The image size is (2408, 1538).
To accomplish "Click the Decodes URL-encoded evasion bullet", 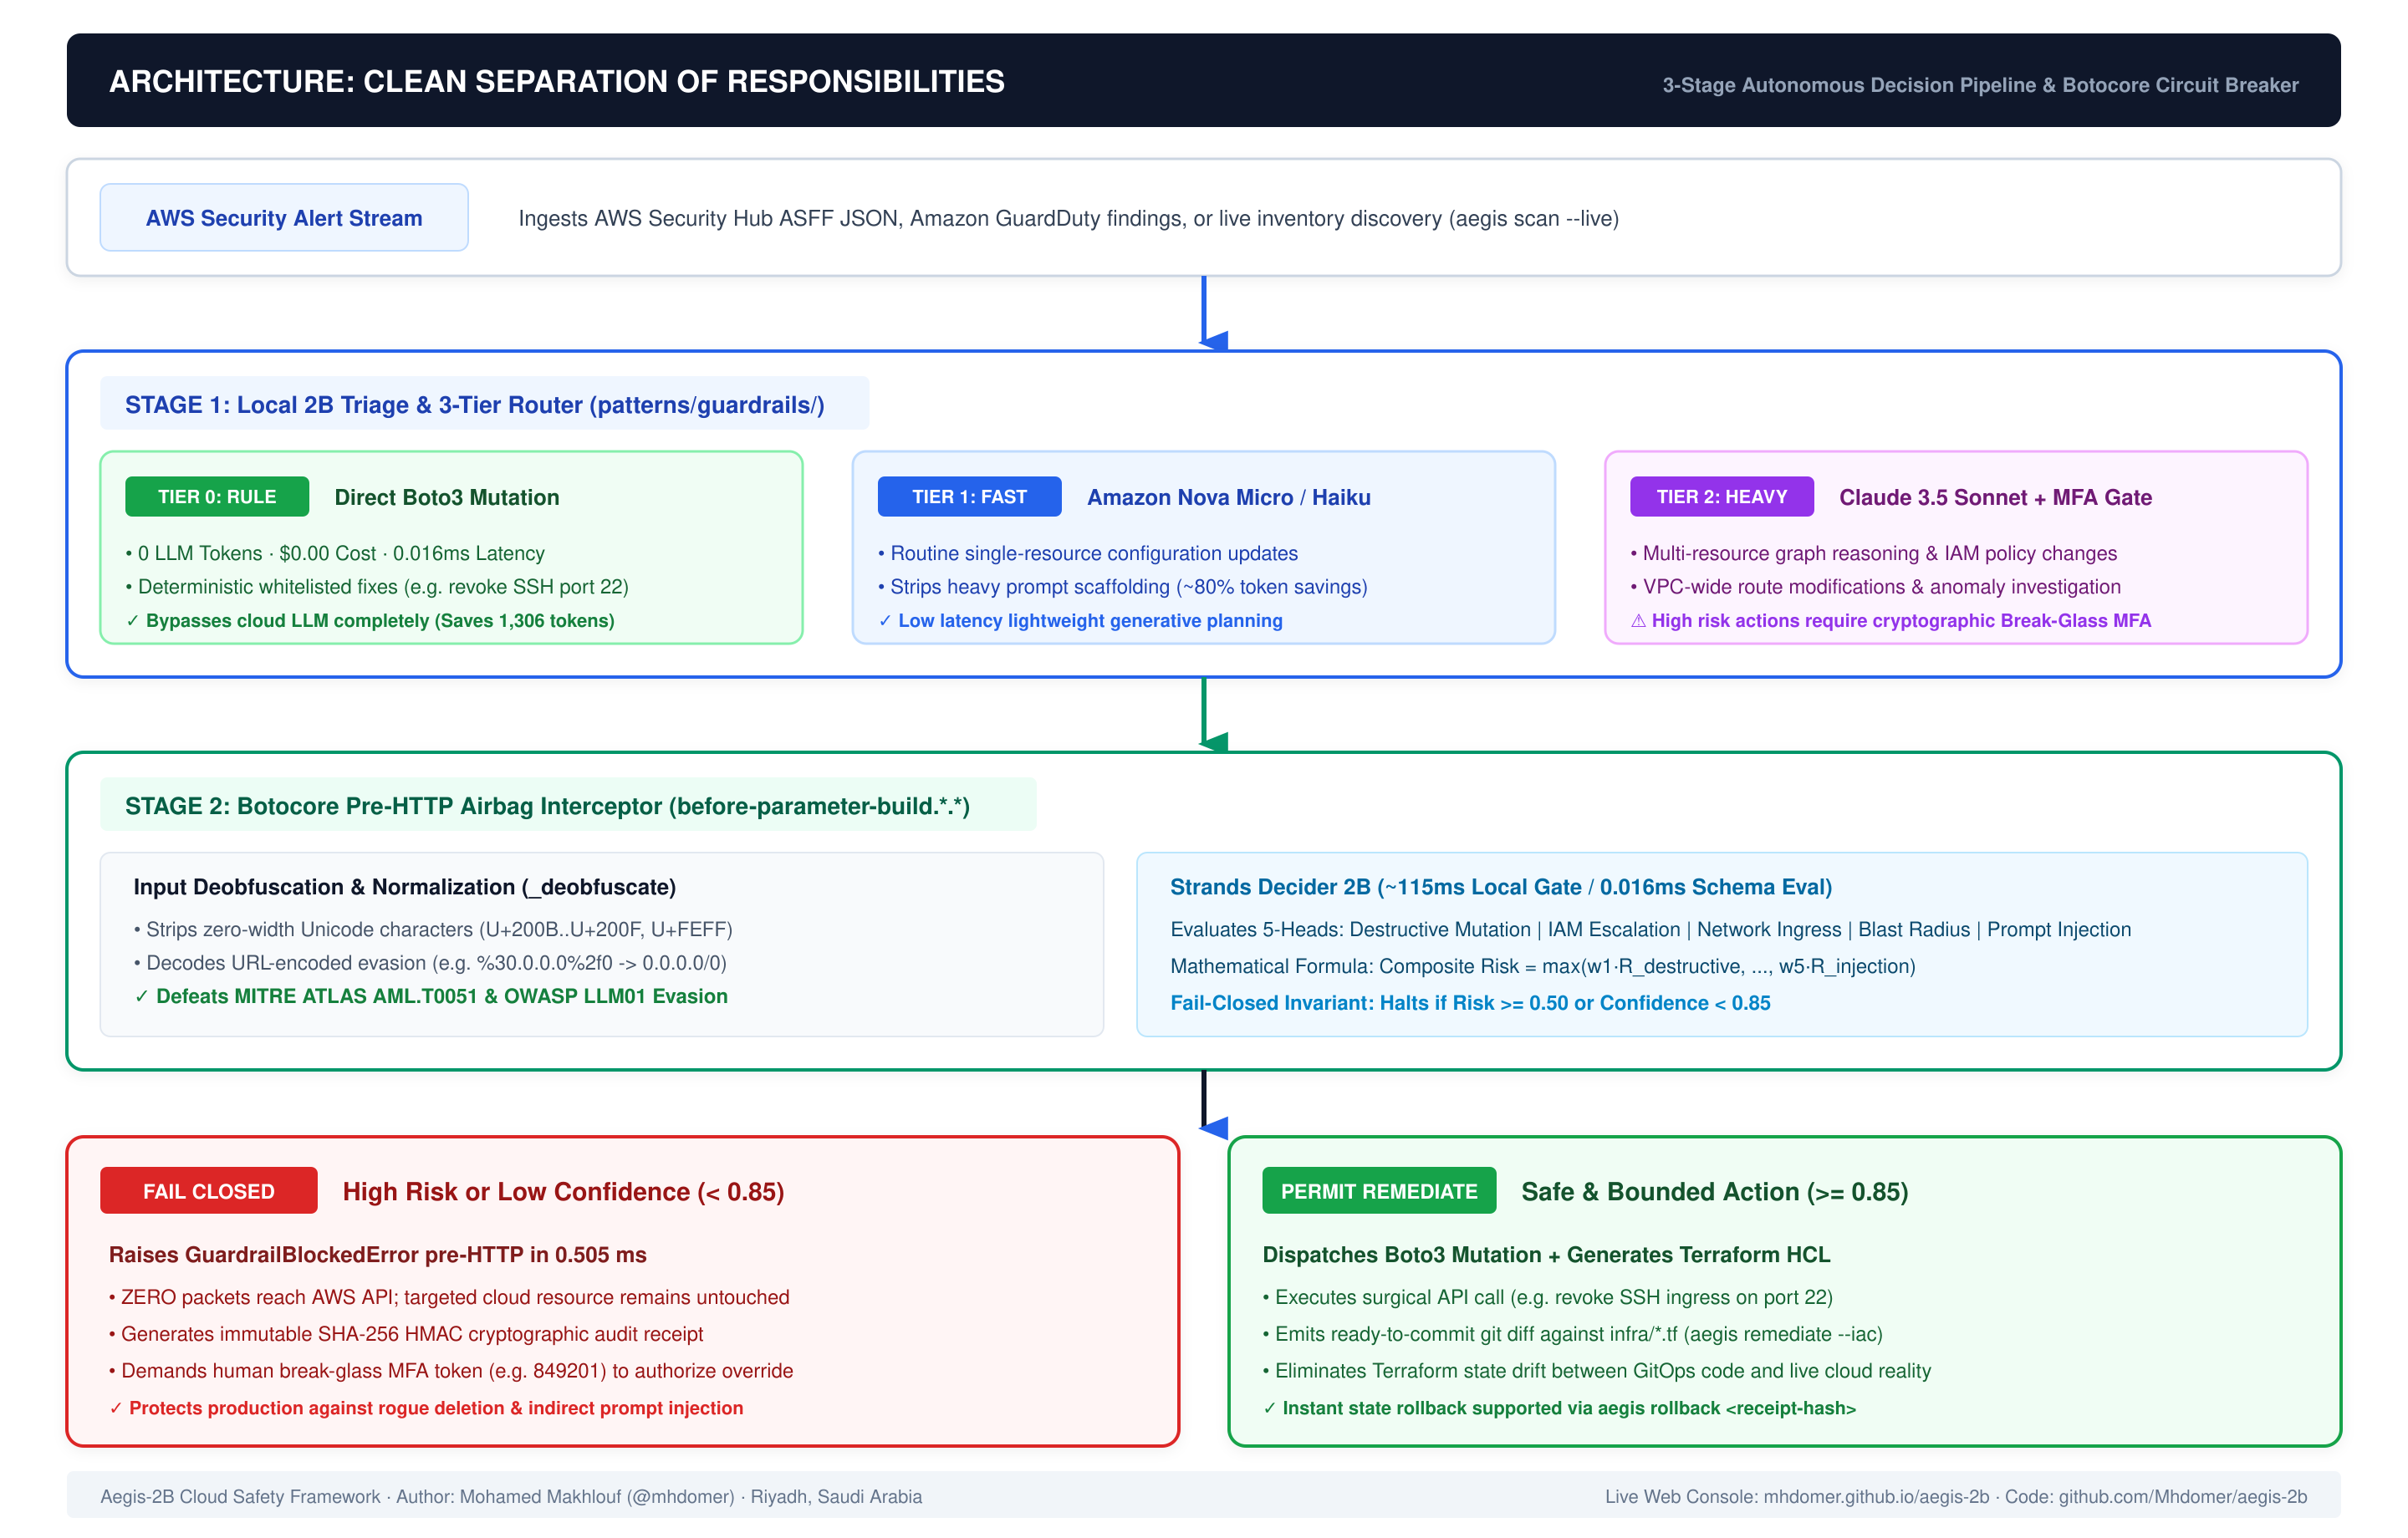I will tap(430, 963).
